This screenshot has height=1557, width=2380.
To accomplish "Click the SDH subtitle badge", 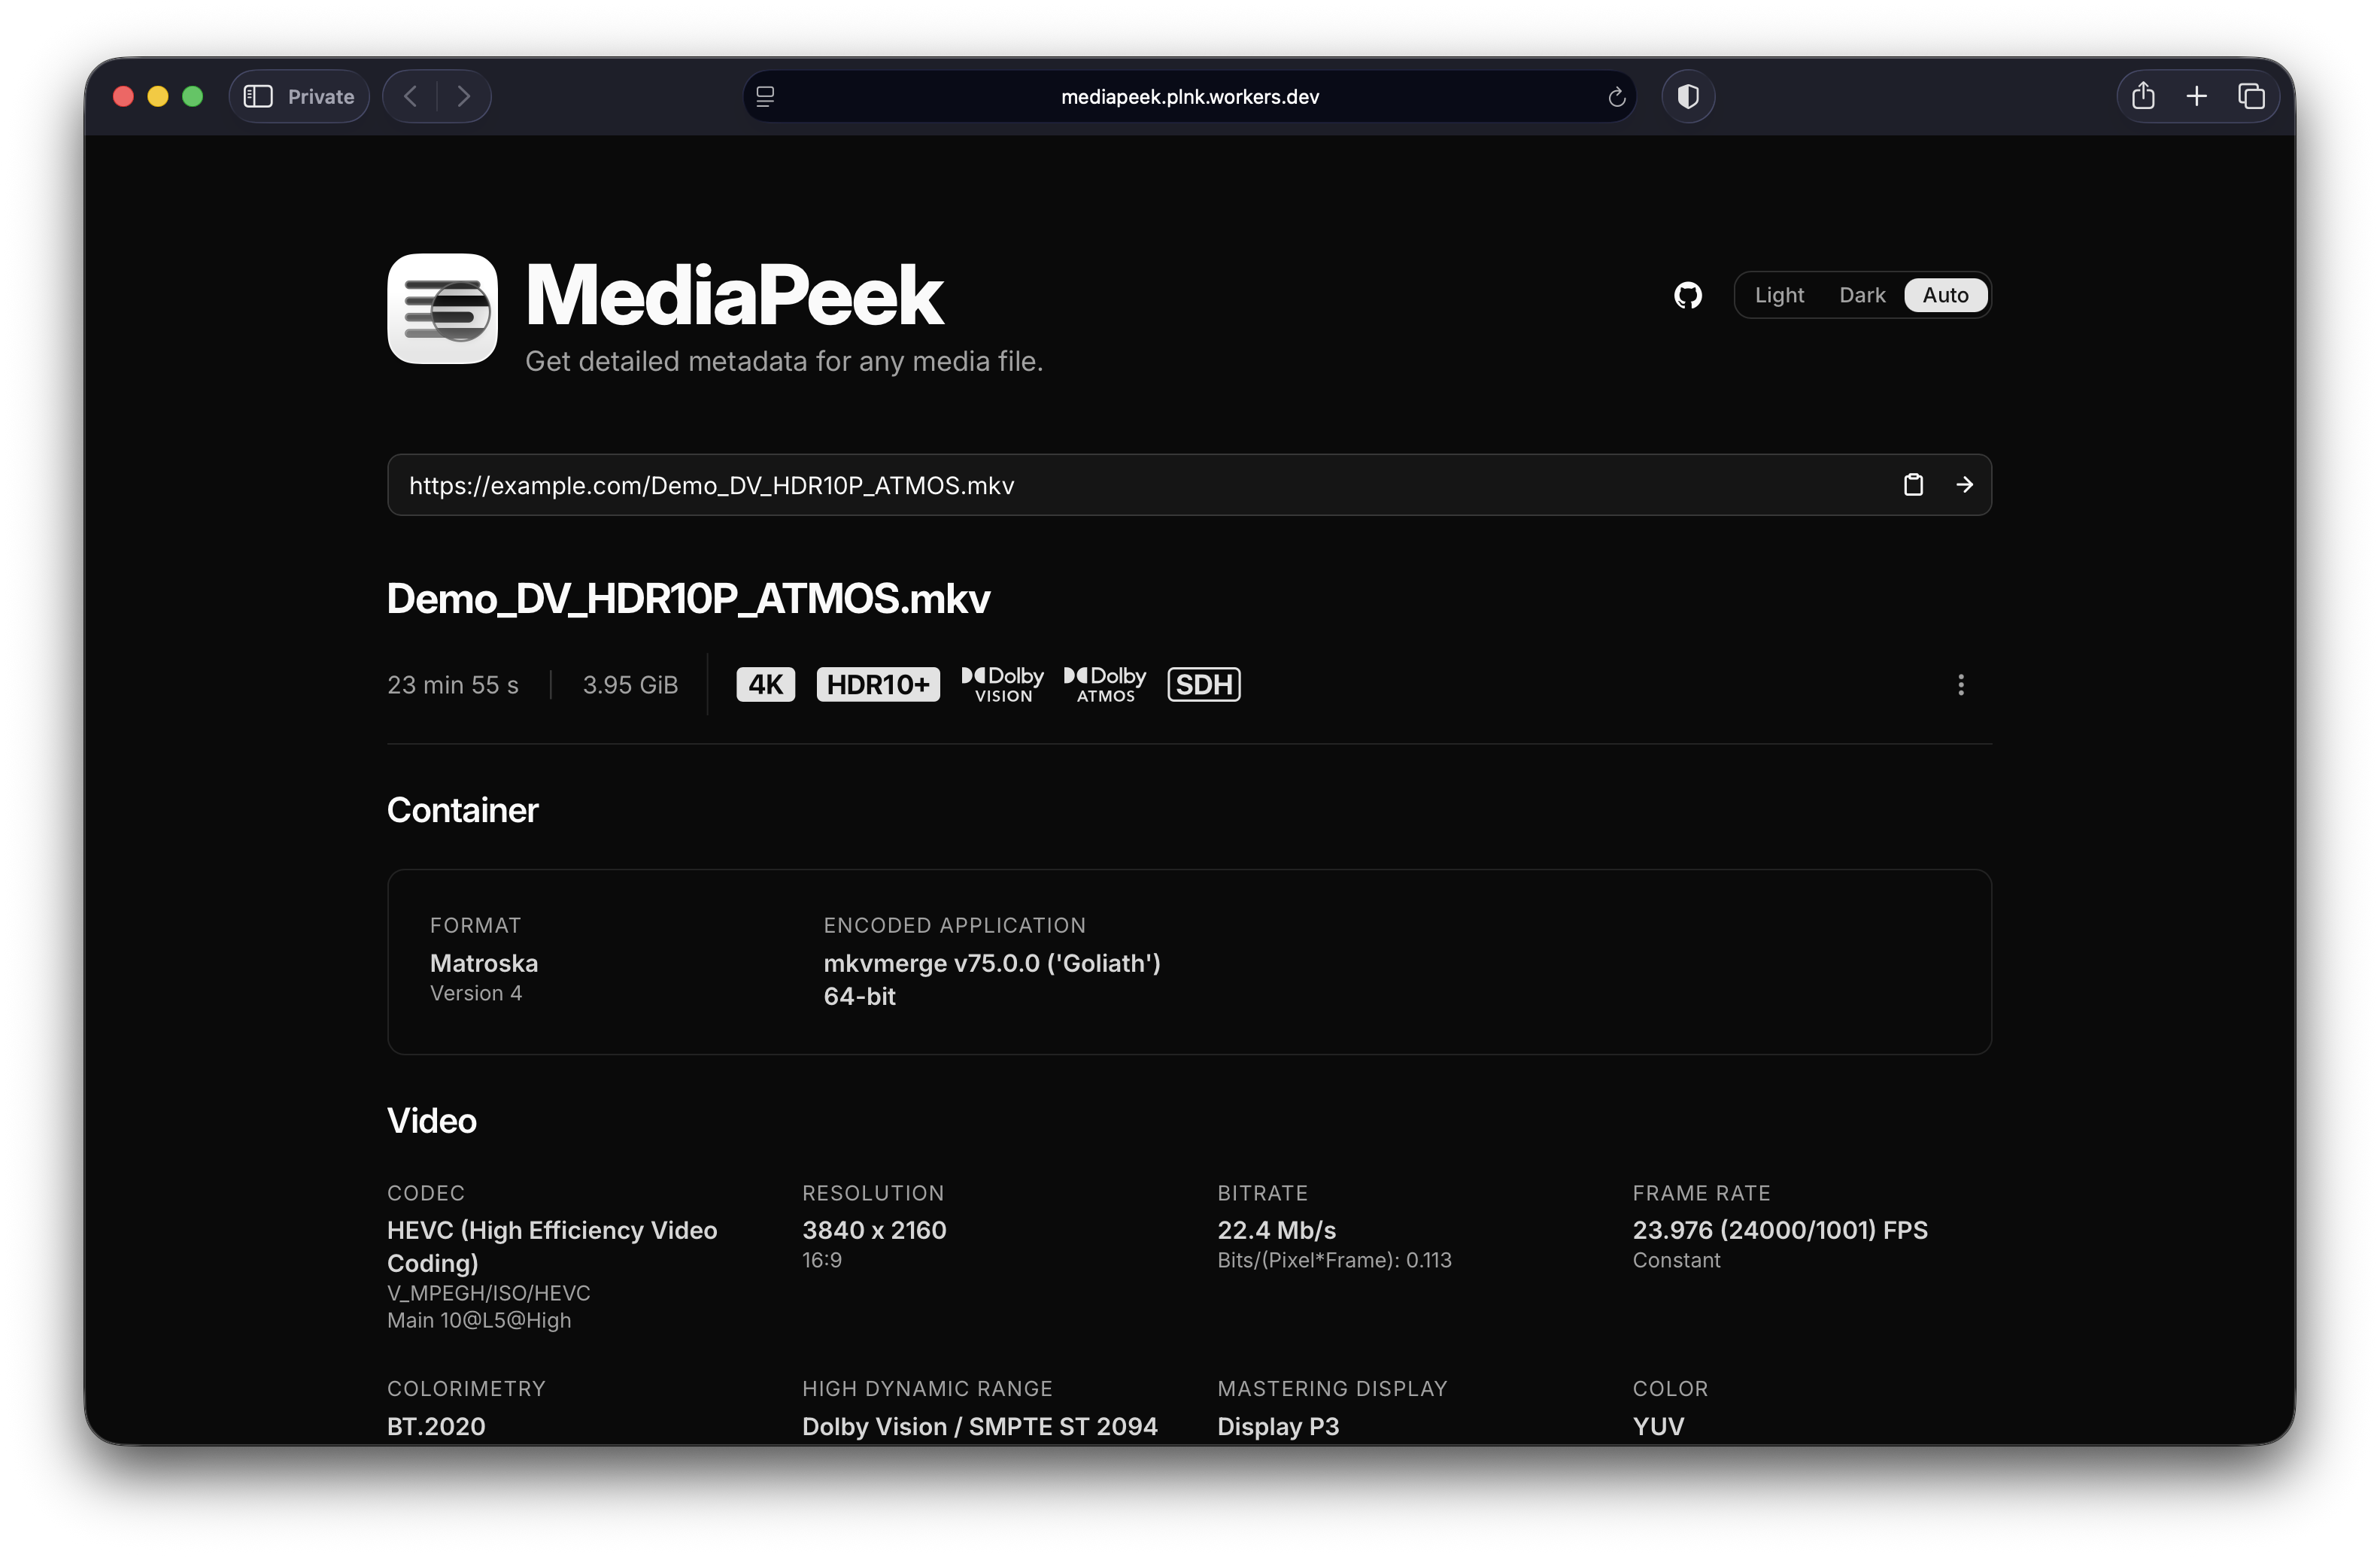I will (x=1203, y=684).
